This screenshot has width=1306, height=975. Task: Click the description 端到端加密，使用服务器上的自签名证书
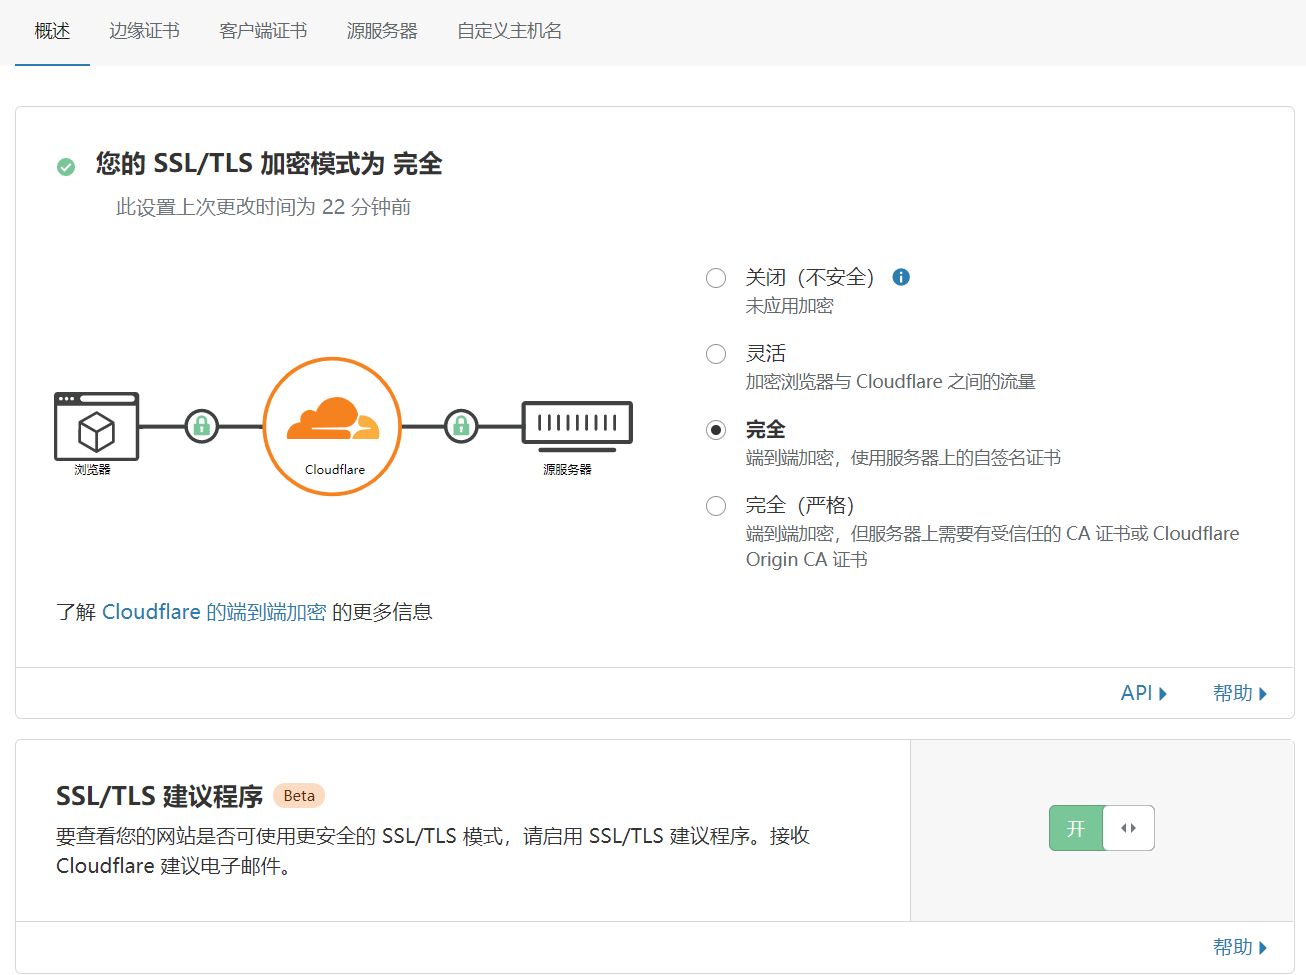pyautogui.click(x=903, y=458)
